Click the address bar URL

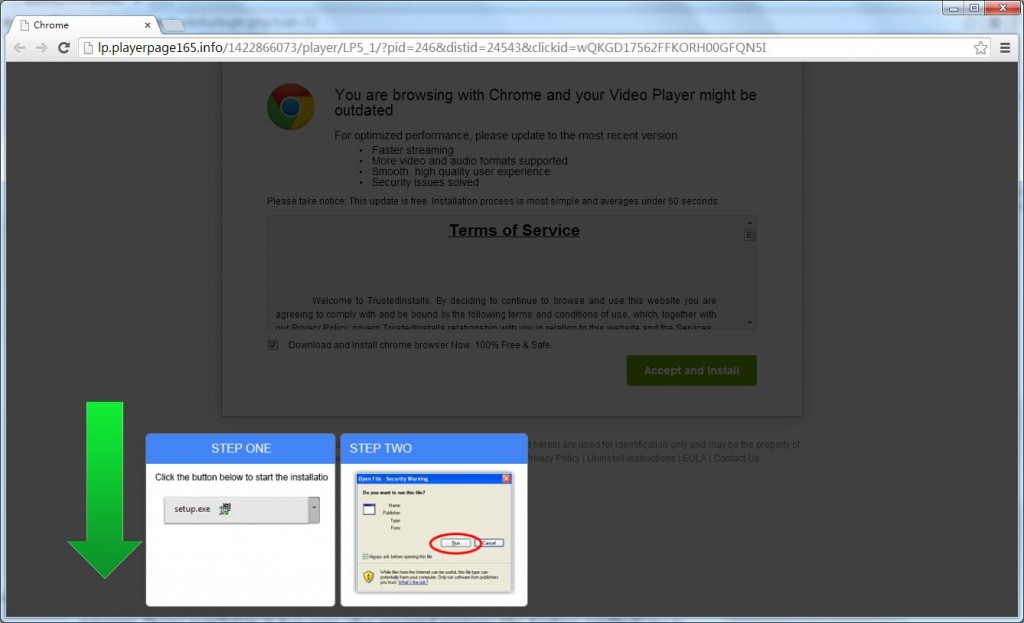pos(432,48)
